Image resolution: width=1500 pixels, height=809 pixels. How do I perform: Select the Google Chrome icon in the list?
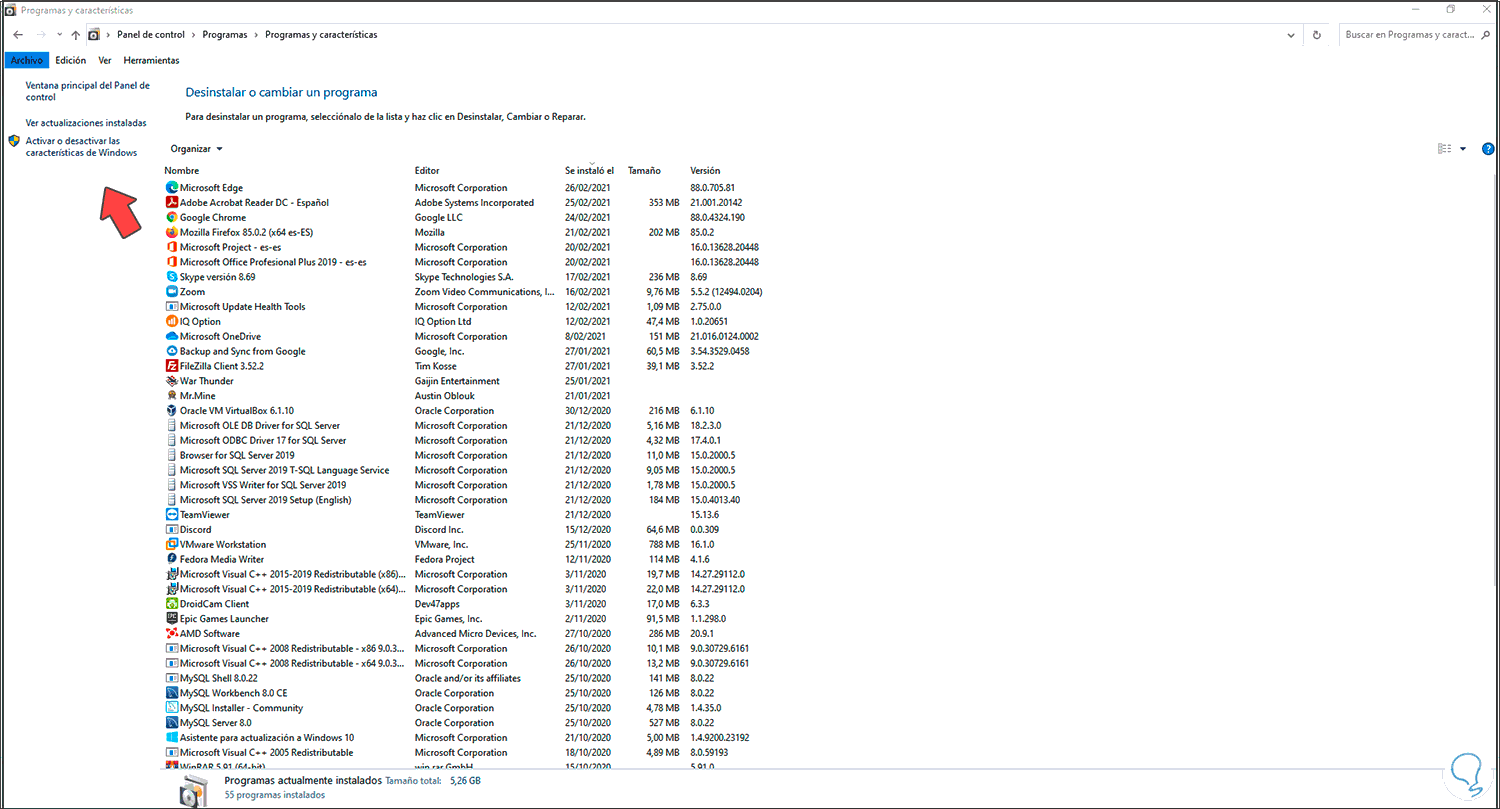click(172, 217)
